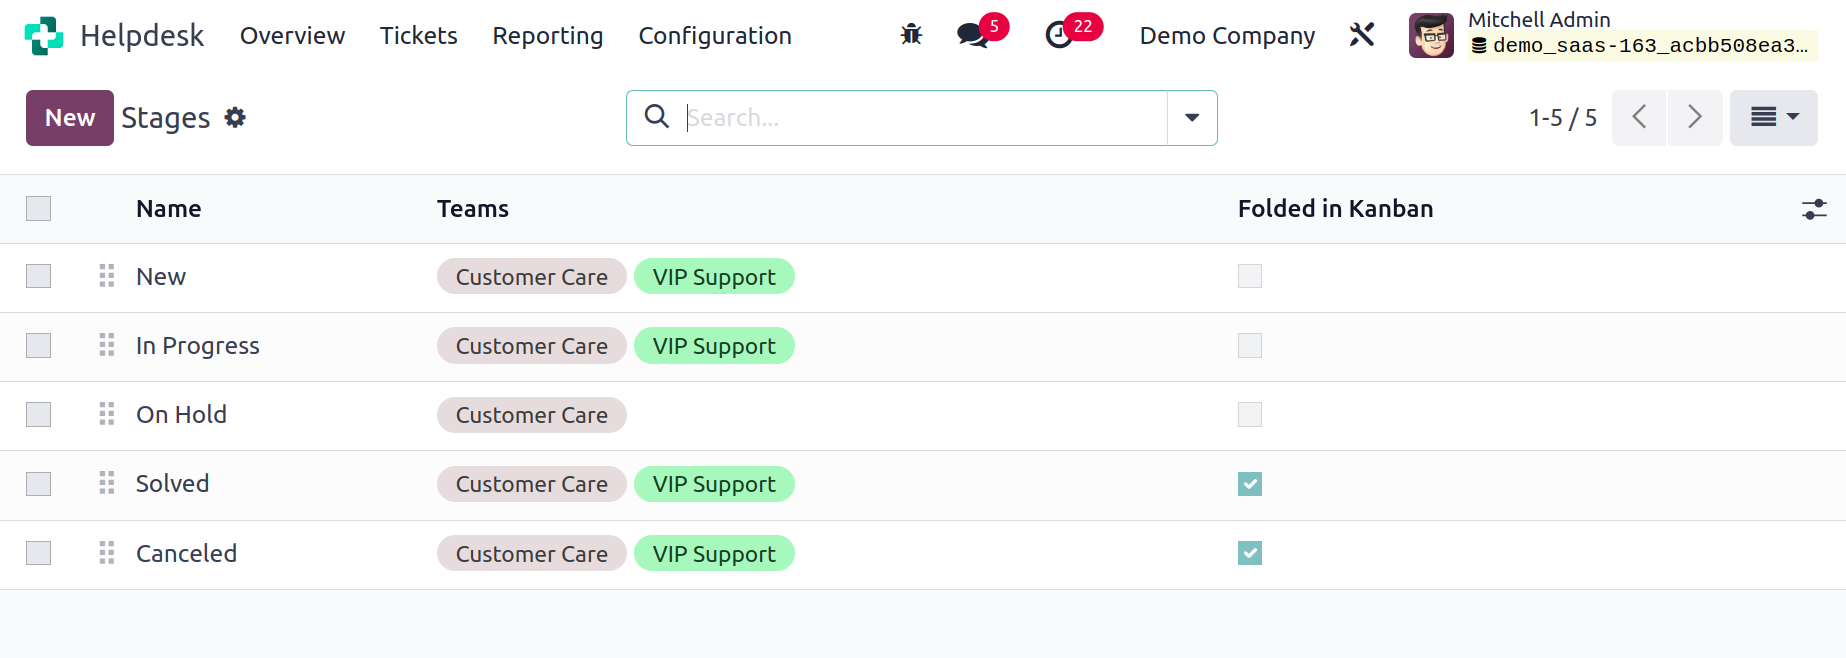Open Mitchell Admin user menu
This screenshot has width=1846, height=658.
pos(1612,35)
